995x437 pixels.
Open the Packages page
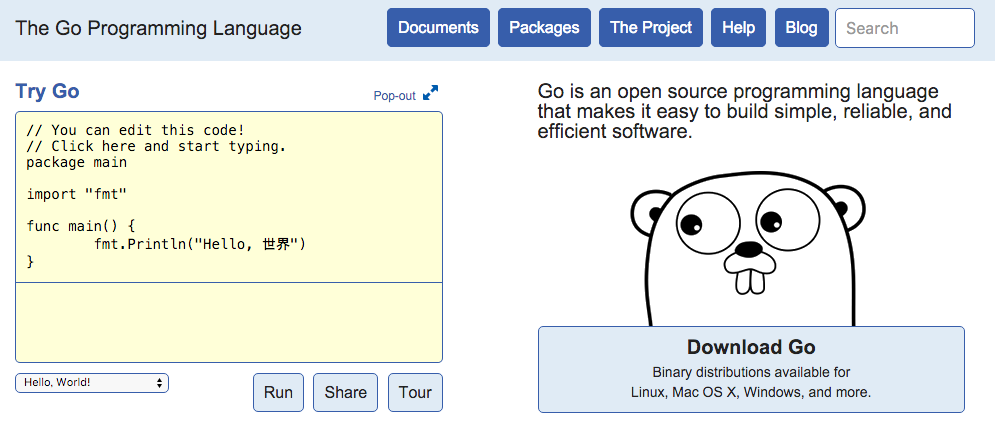pyautogui.click(x=544, y=28)
